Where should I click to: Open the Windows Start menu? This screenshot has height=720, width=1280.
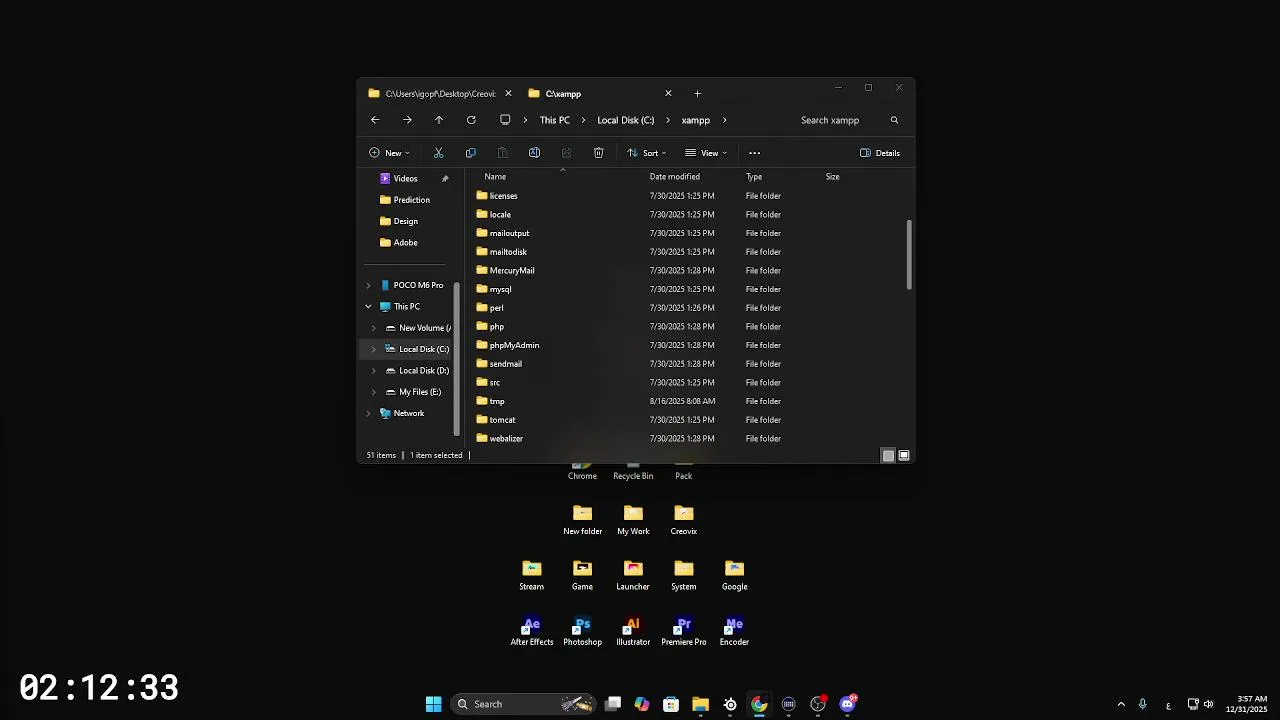433,704
